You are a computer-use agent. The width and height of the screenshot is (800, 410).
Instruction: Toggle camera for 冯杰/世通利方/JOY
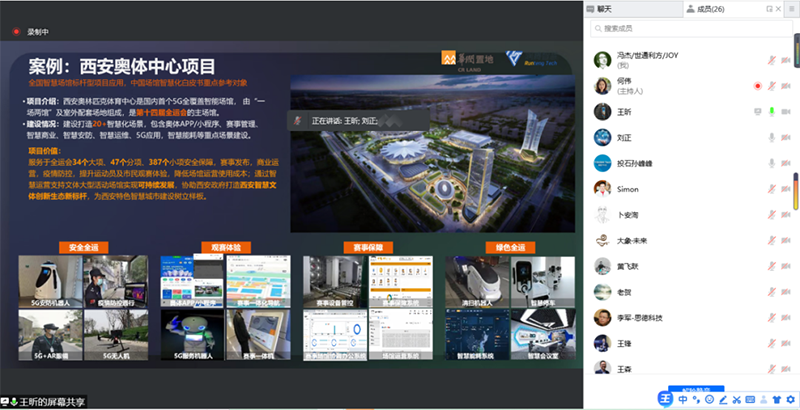click(786, 60)
